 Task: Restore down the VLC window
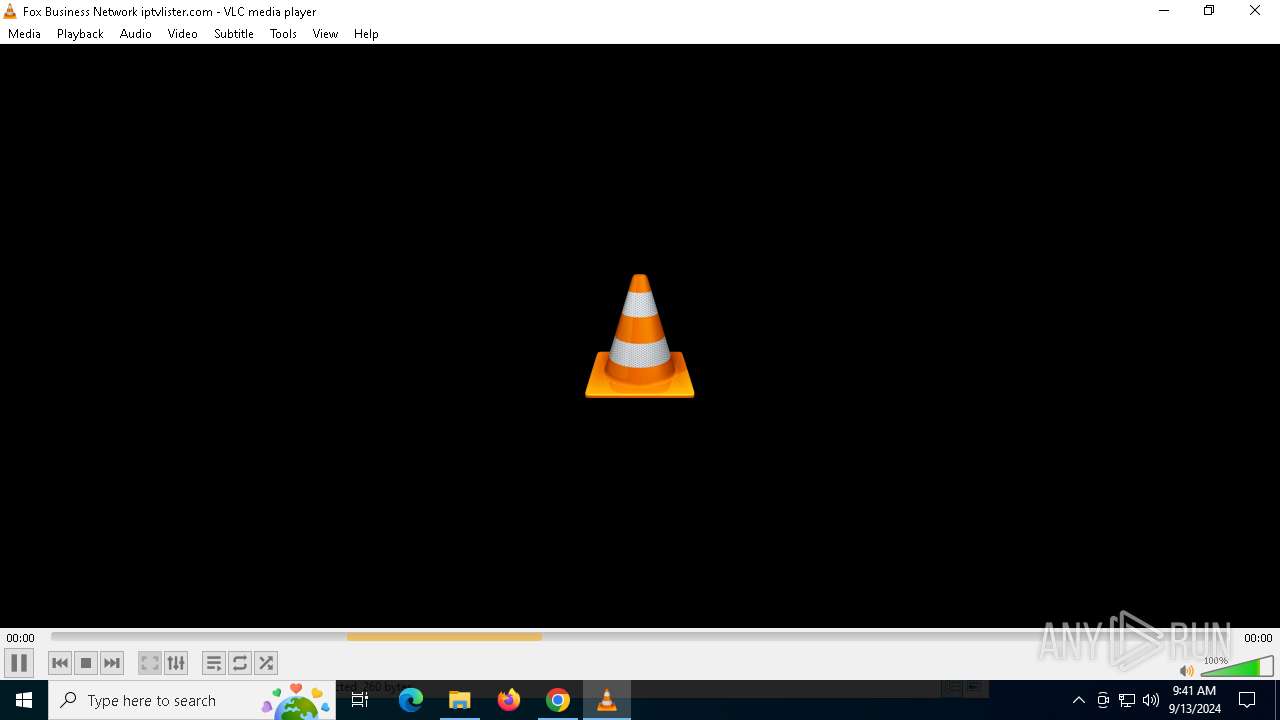[1209, 11]
